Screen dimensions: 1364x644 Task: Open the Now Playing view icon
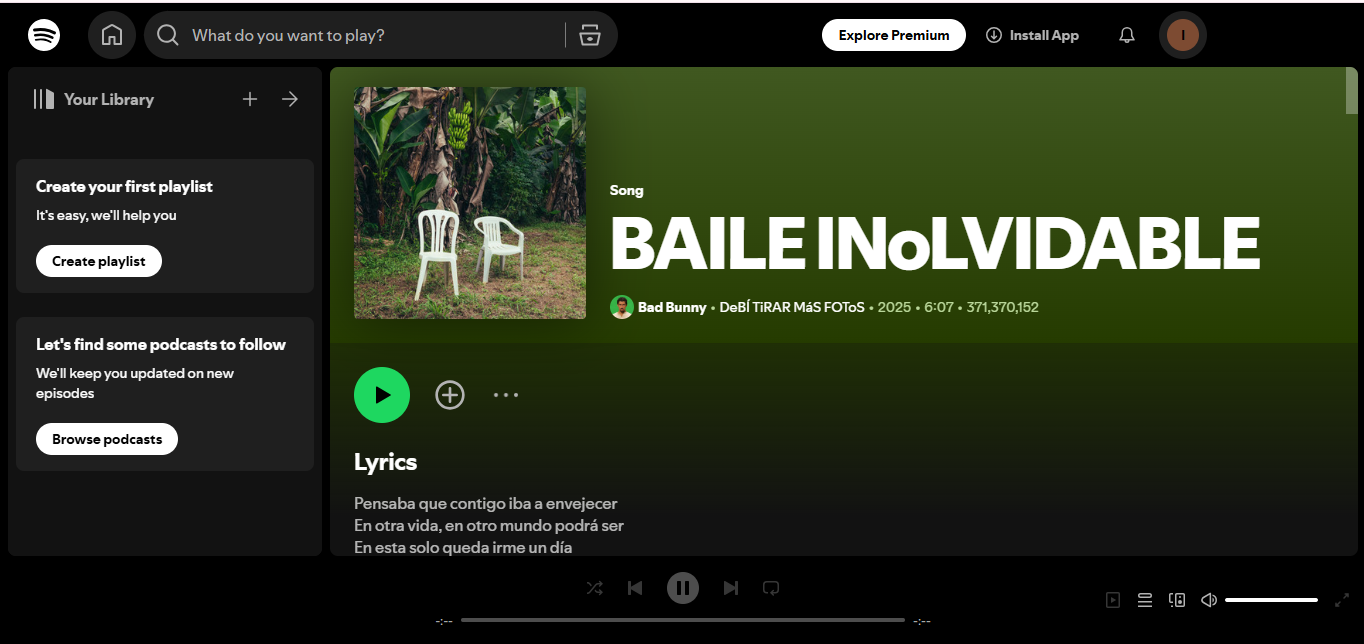pyautogui.click(x=1112, y=599)
